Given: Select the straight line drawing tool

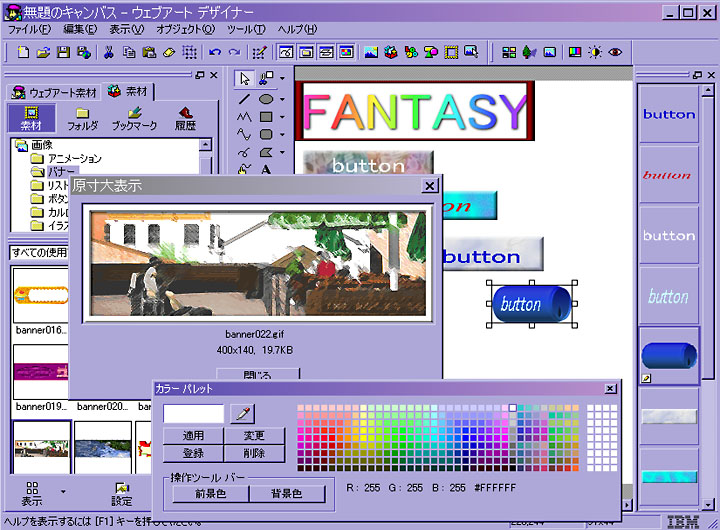Looking at the screenshot, I should tap(244, 99).
